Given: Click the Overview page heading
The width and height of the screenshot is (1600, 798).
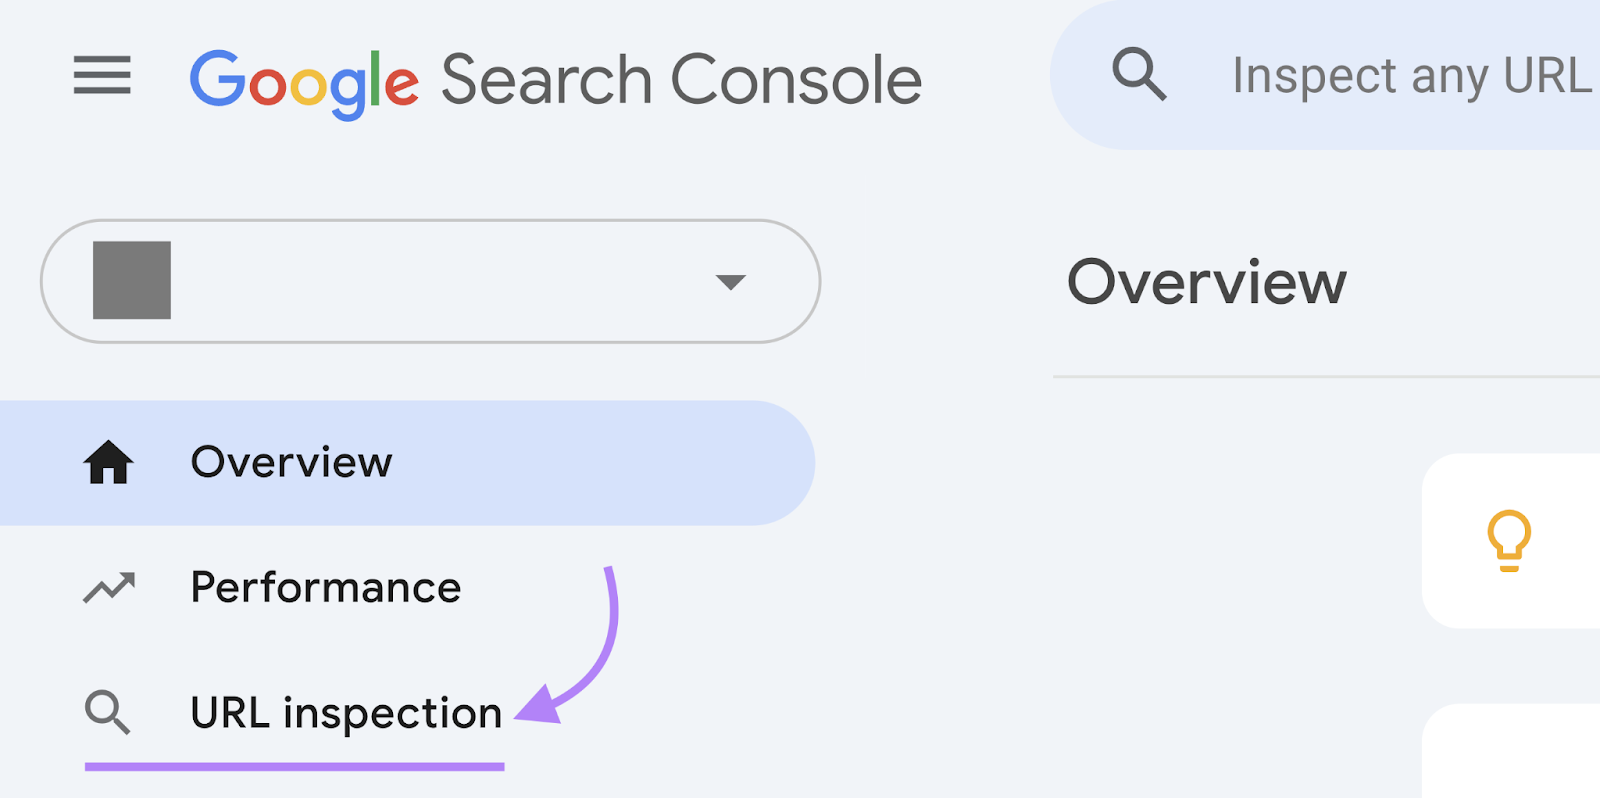Looking at the screenshot, I should point(1206,282).
